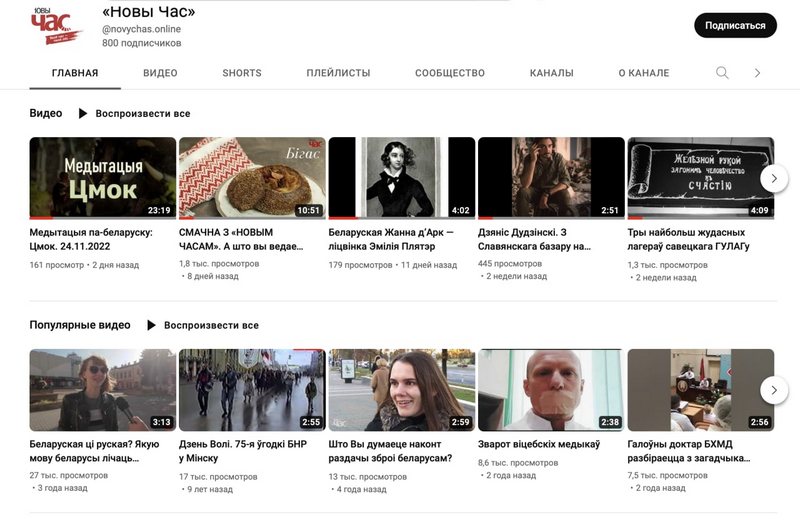Image resolution: width=800 pixels, height=521 pixels.
Task: Select the ПЛЕЙЛИСТЫ tab
Action: click(x=338, y=73)
